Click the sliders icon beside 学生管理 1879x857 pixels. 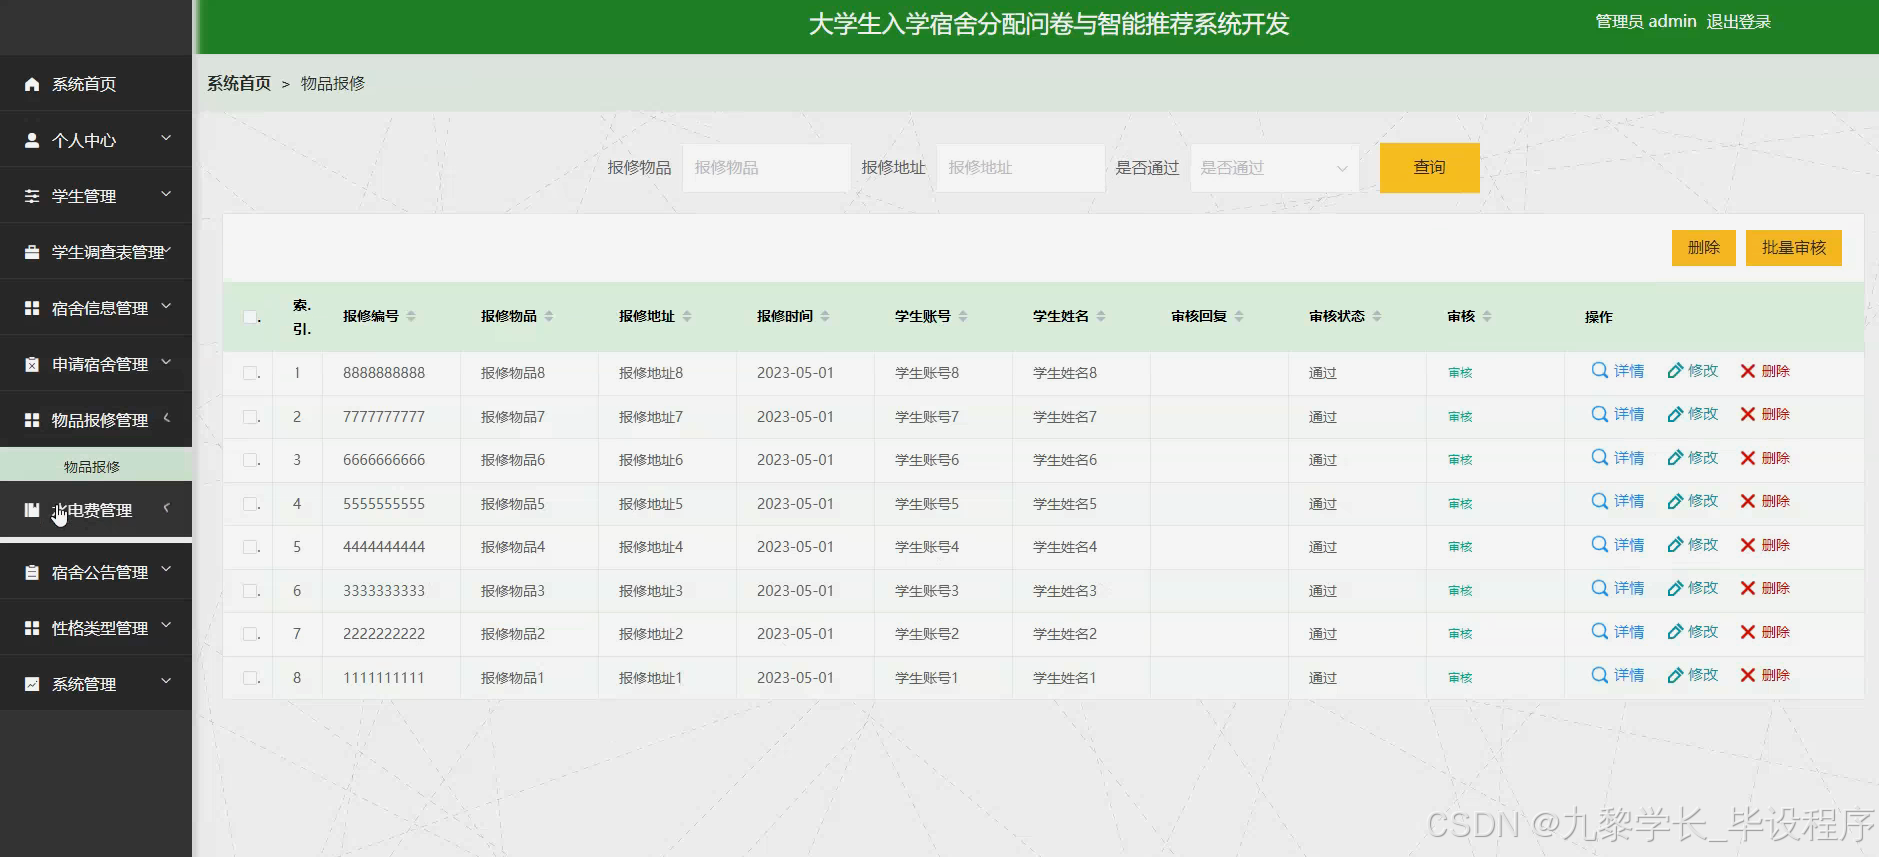tap(32, 196)
